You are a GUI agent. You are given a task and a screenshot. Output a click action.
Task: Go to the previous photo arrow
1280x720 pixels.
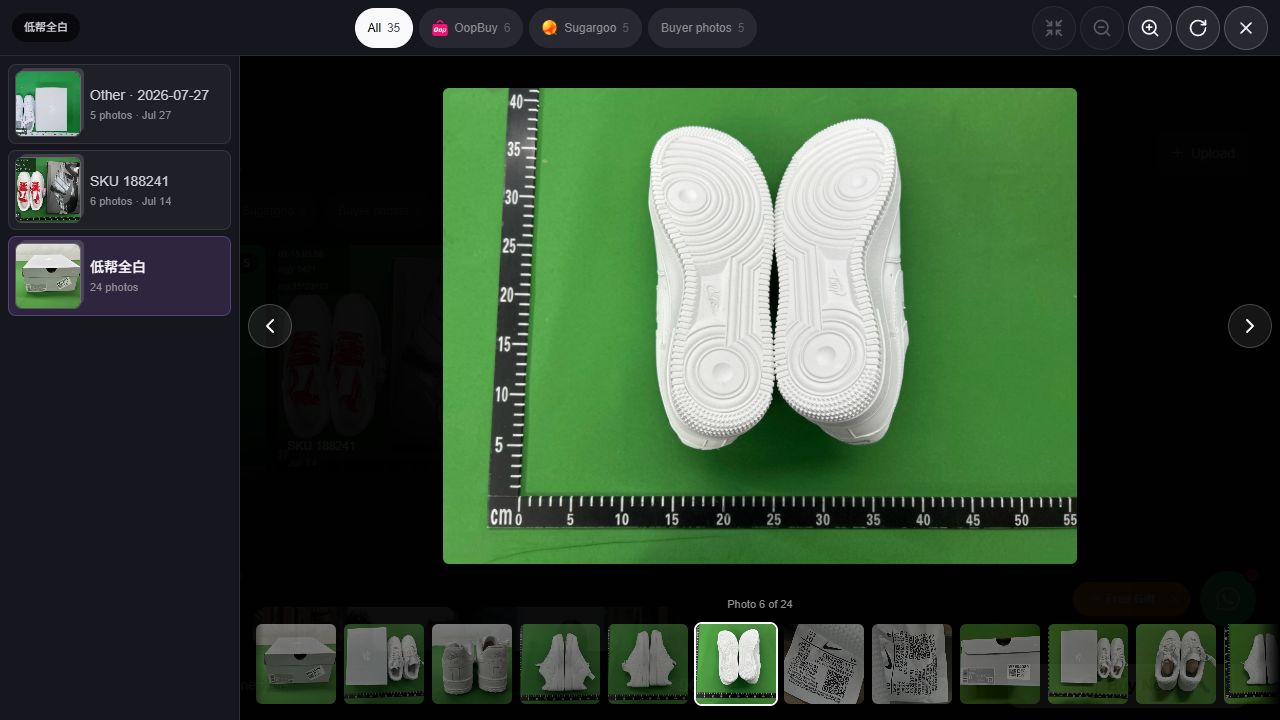[x=270, y=326]
